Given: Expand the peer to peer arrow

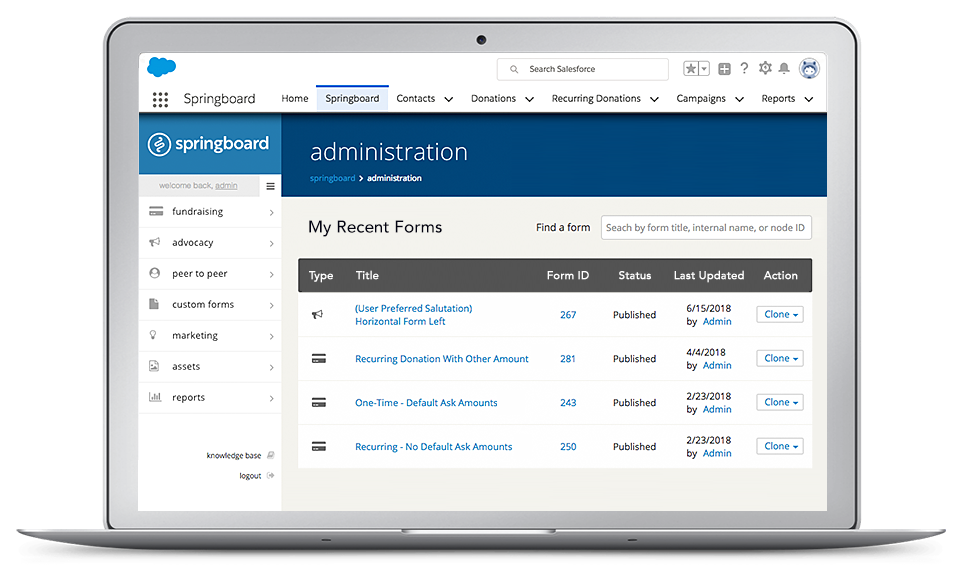Looking at the screenshot, I should (x=271, y=275).
